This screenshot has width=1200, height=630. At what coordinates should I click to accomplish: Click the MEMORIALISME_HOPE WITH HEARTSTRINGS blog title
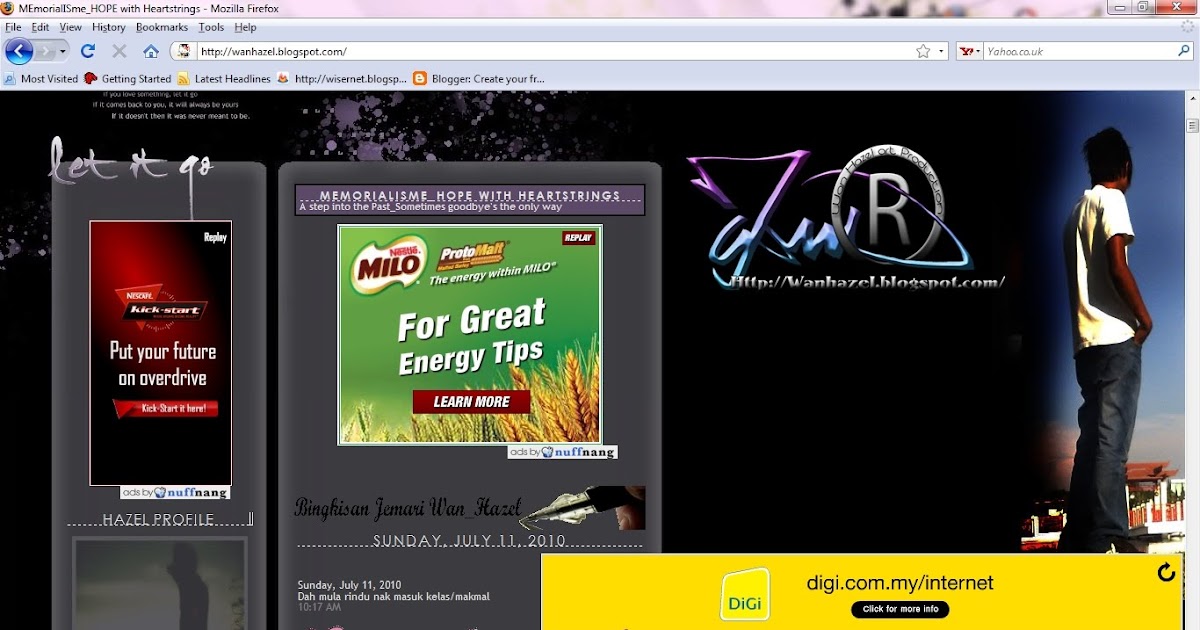tap(470, 195)
